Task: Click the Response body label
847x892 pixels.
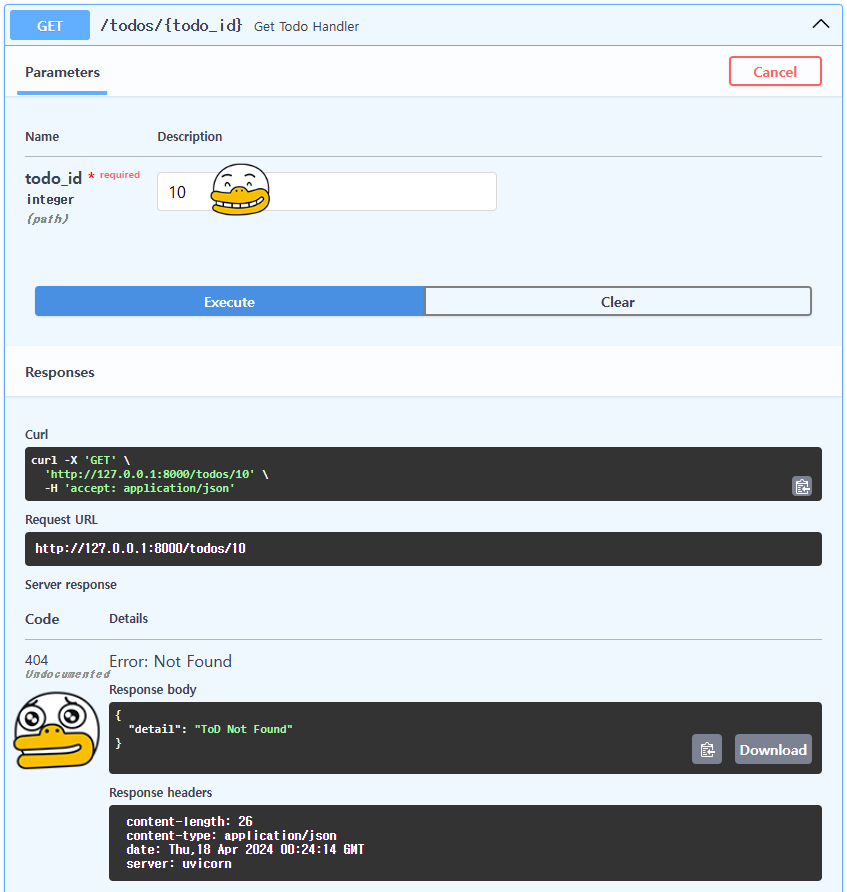Action: coord(152,689)
